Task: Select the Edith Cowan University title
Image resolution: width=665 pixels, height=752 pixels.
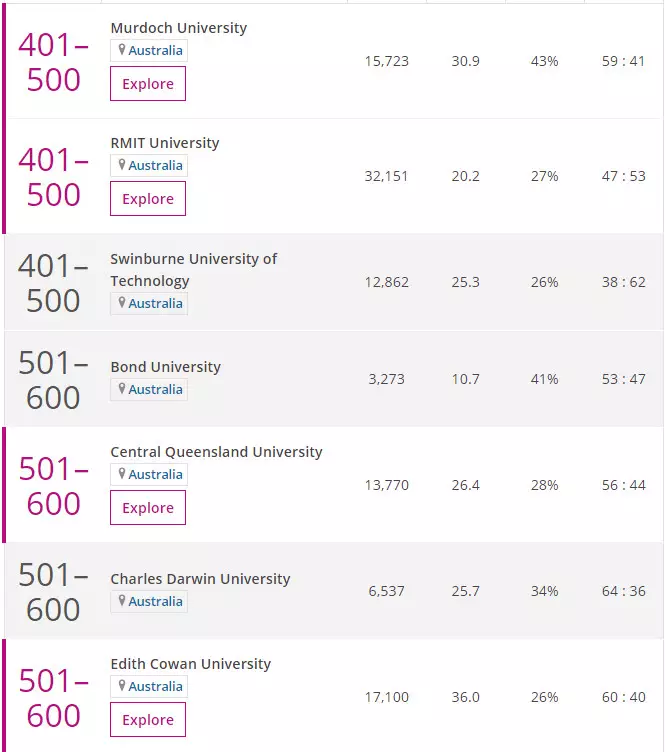Action: pyautogui.click(x=190, y=664)
